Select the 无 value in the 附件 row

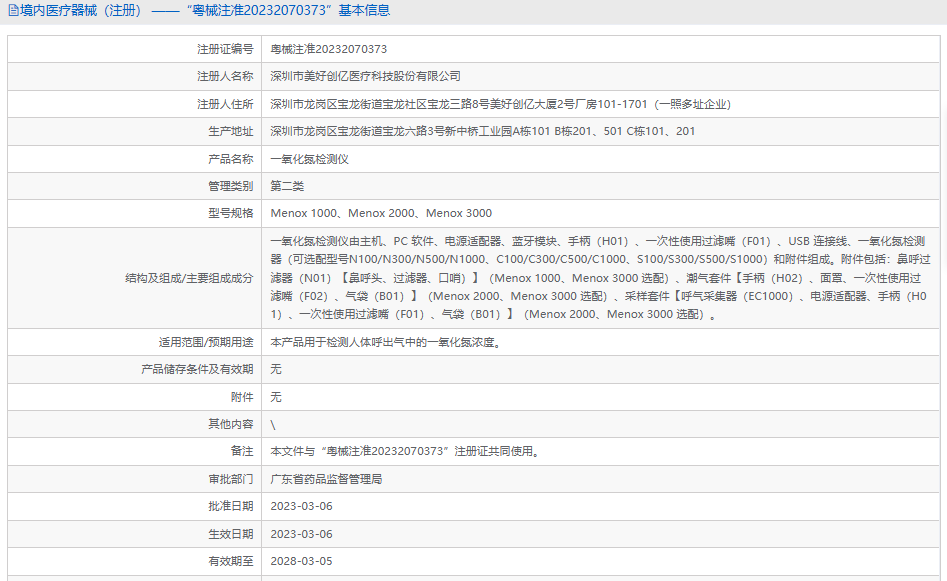[276, 397]
